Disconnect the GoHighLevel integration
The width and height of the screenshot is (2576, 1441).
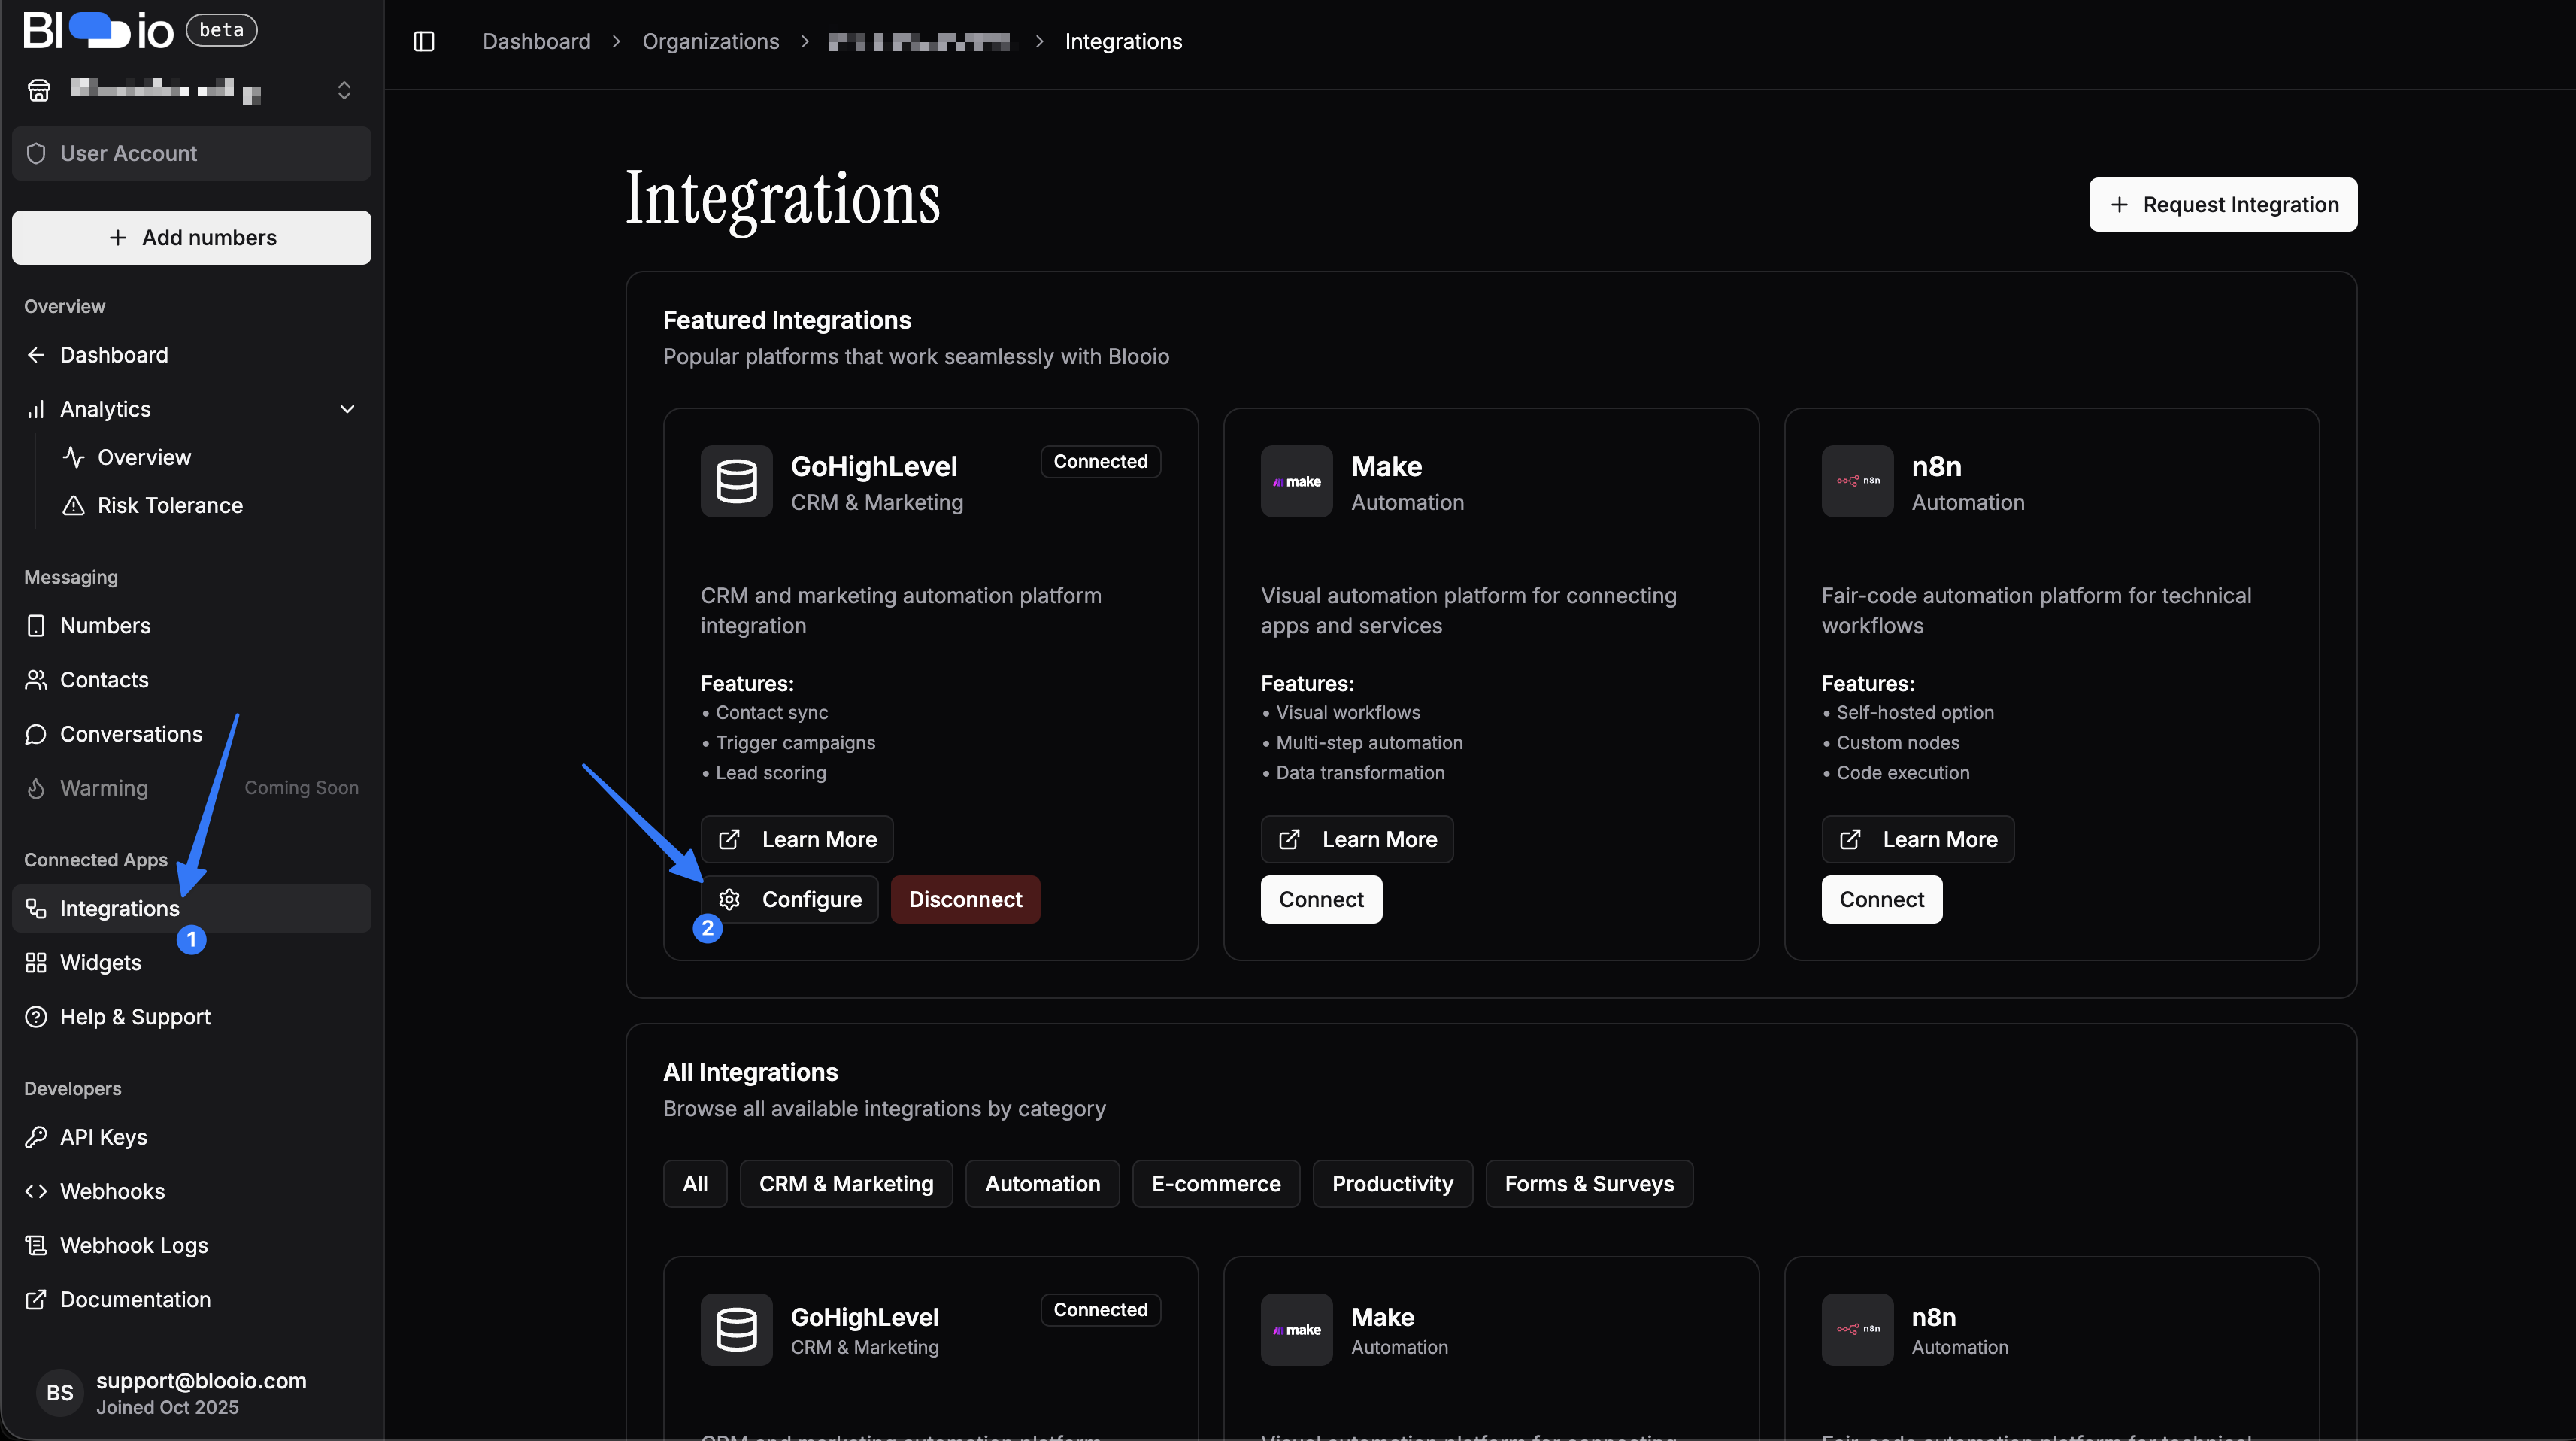click(x=965, y=899)
